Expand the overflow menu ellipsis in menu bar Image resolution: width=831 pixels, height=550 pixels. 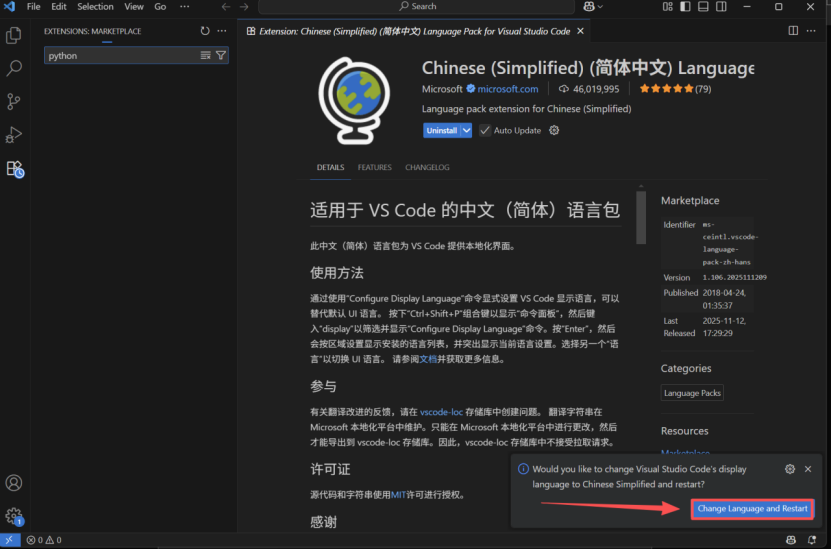[184, 6]
